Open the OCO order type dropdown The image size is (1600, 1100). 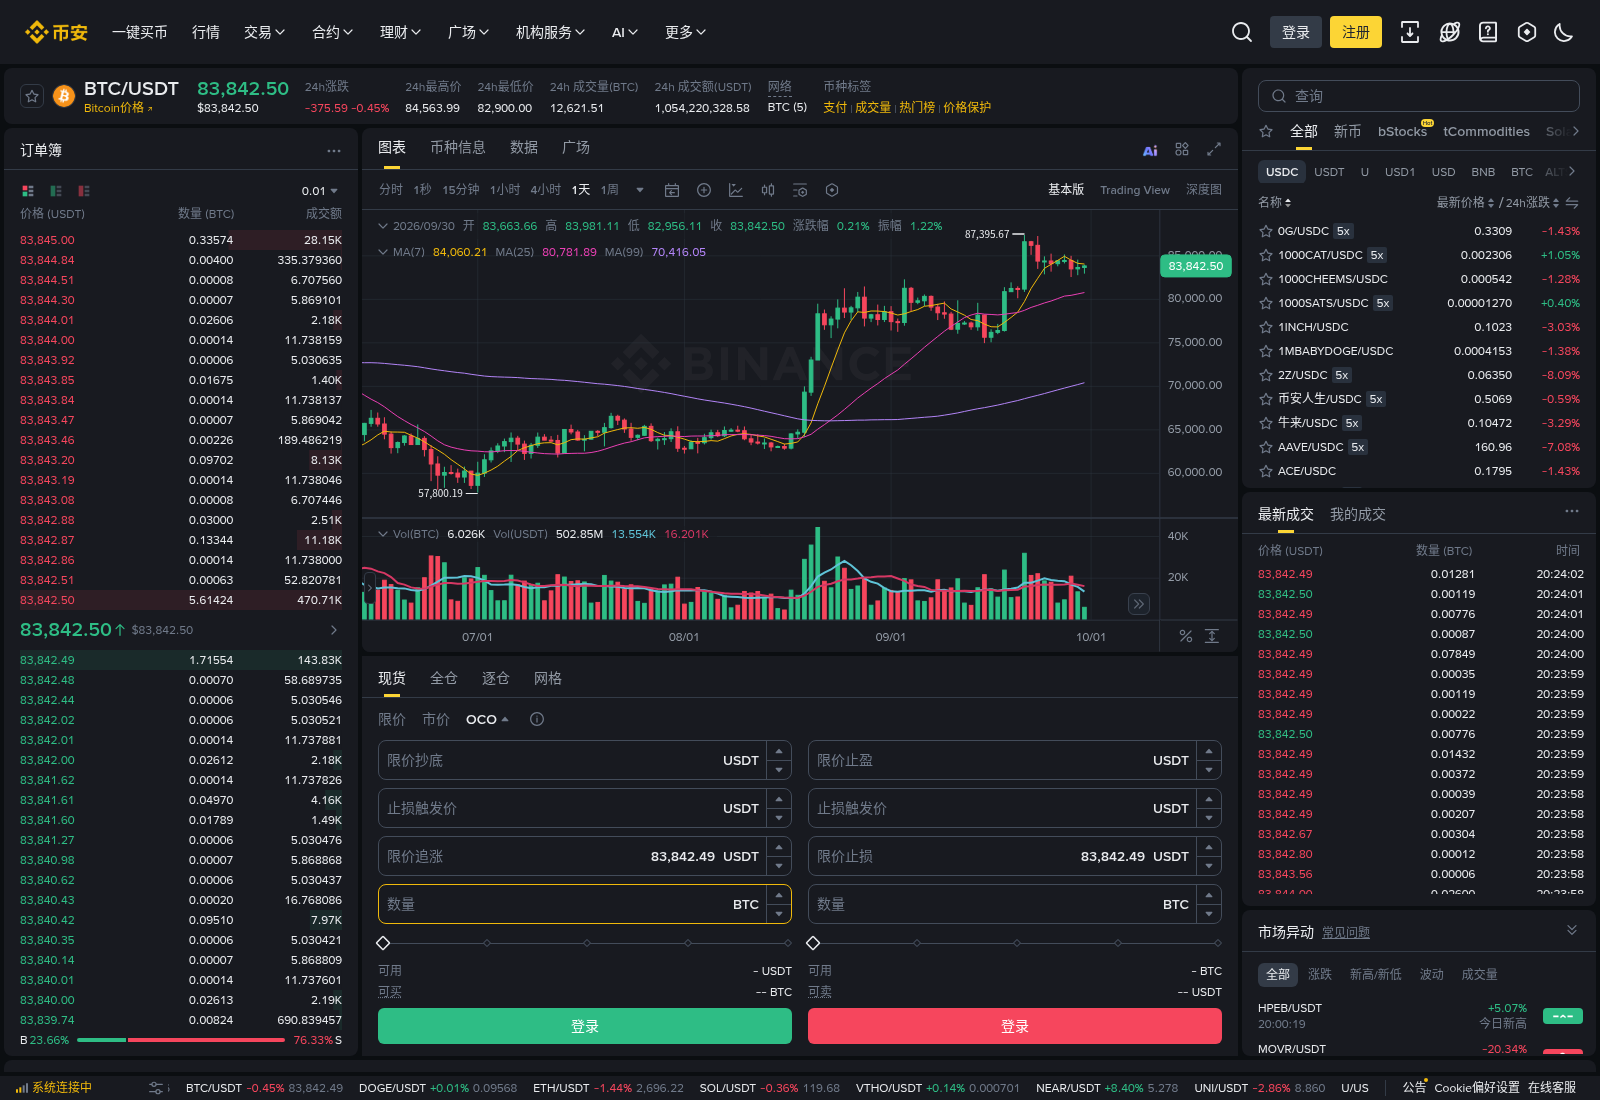(487, 719)
